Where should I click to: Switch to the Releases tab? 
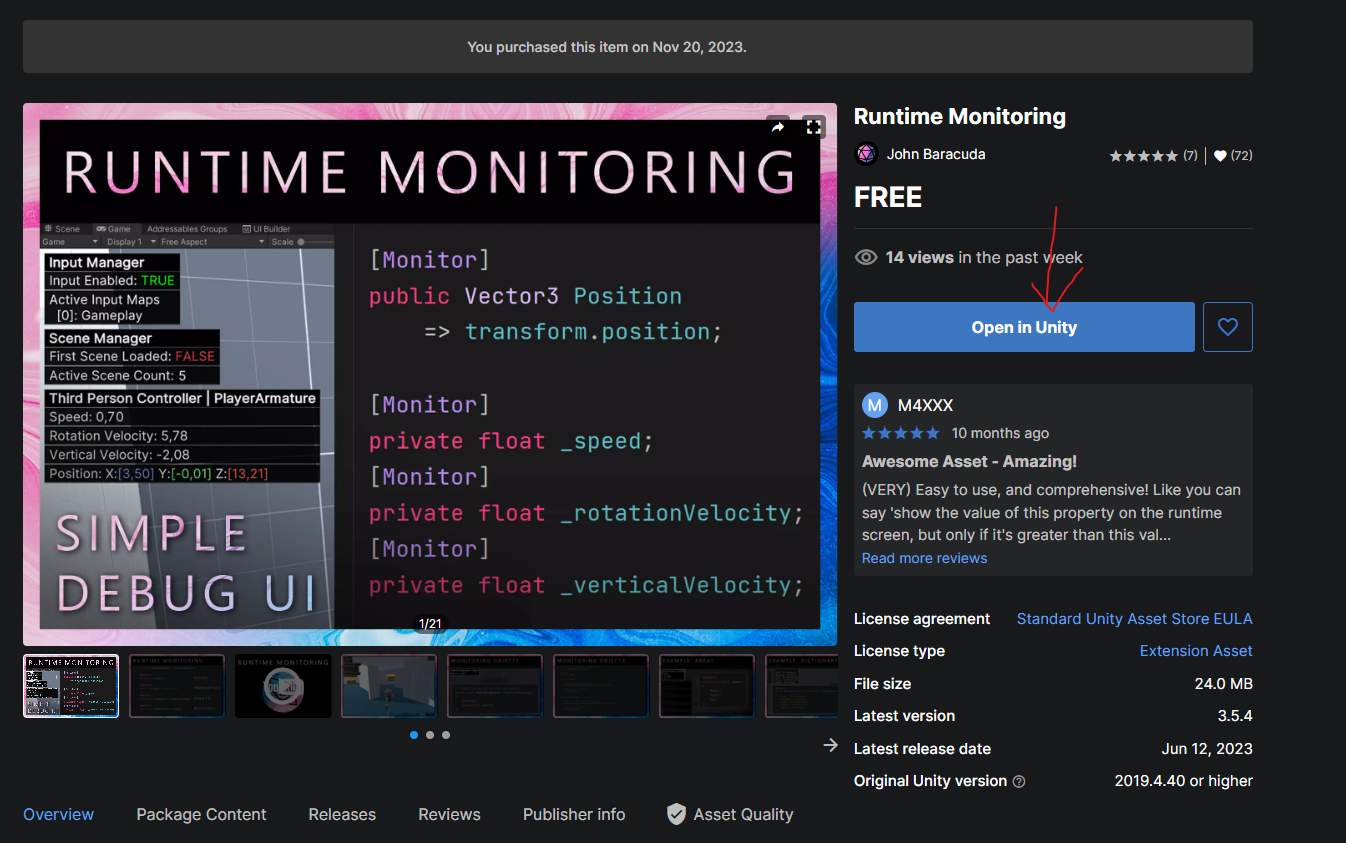[x=342, y=814]
